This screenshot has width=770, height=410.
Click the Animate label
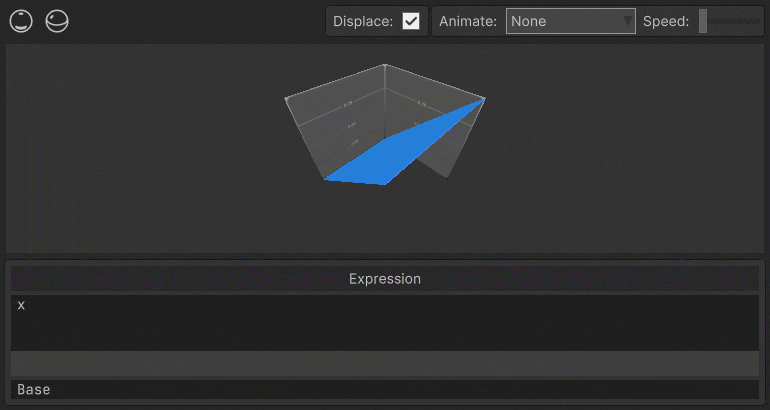click(468, 22)
